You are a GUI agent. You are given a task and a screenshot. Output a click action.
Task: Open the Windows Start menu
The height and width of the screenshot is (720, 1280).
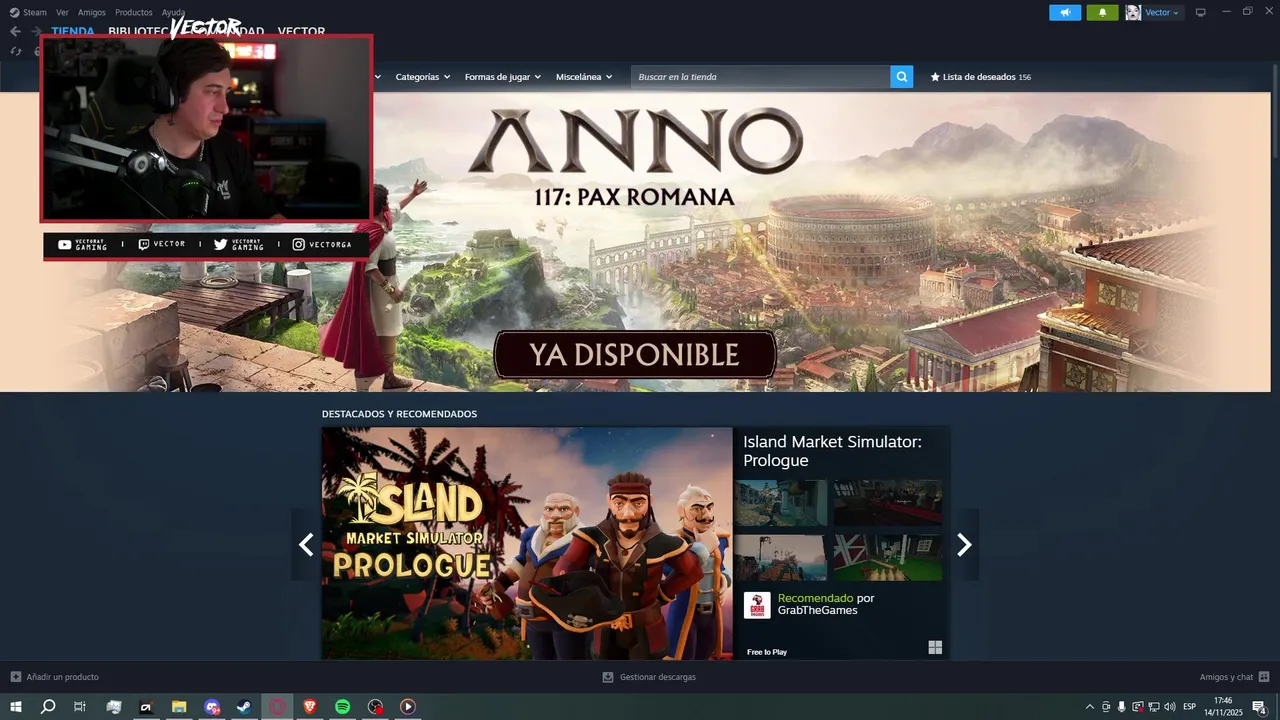16,707
